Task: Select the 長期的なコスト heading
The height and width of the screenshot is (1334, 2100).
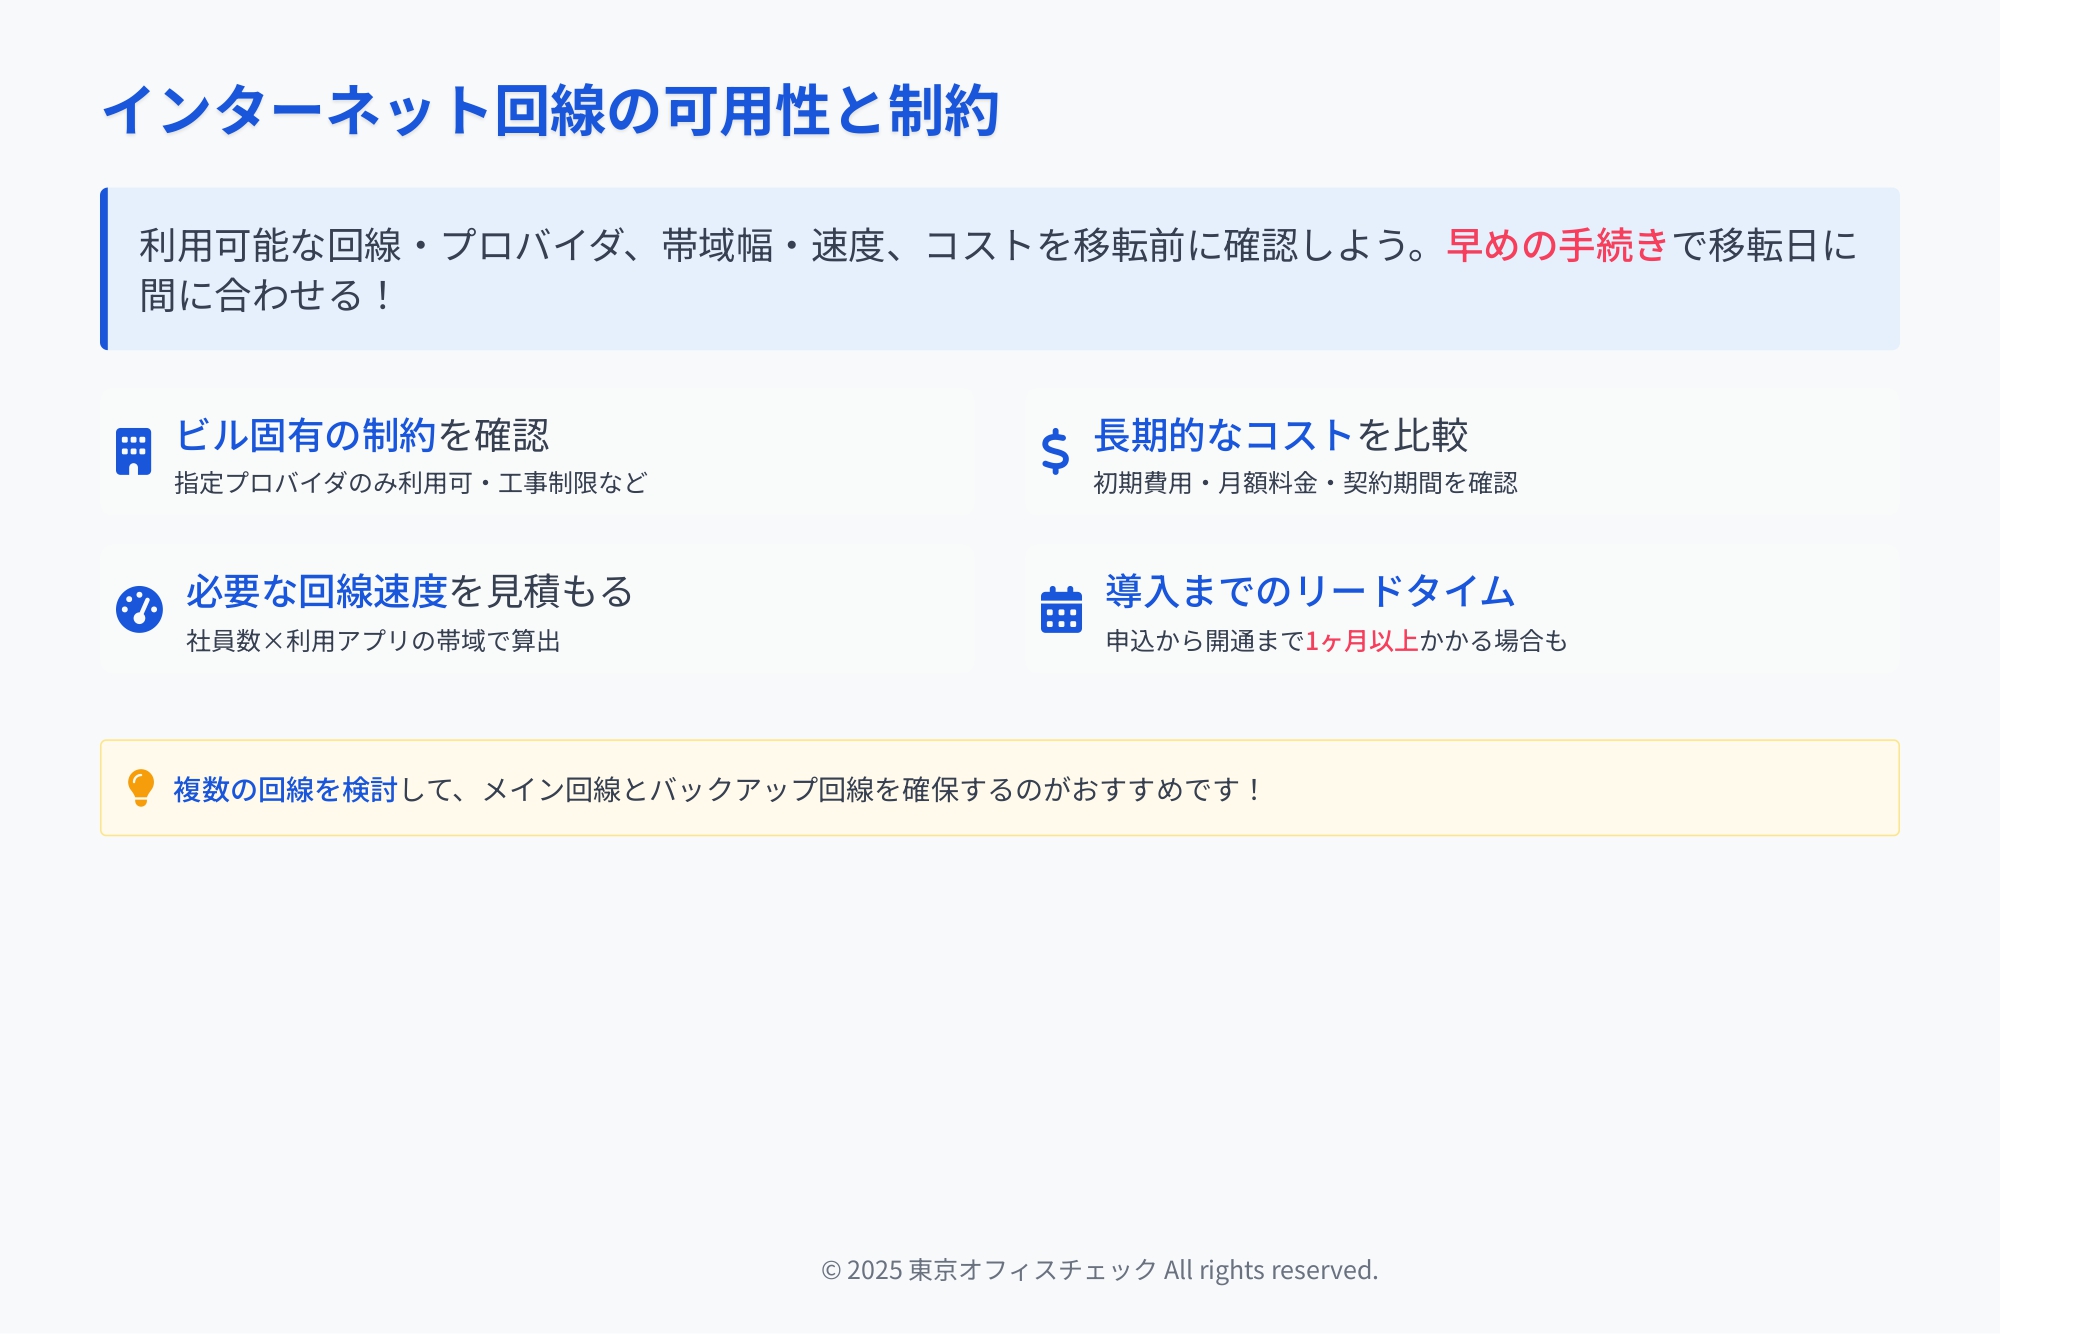Action: [x=1224, y=435]
